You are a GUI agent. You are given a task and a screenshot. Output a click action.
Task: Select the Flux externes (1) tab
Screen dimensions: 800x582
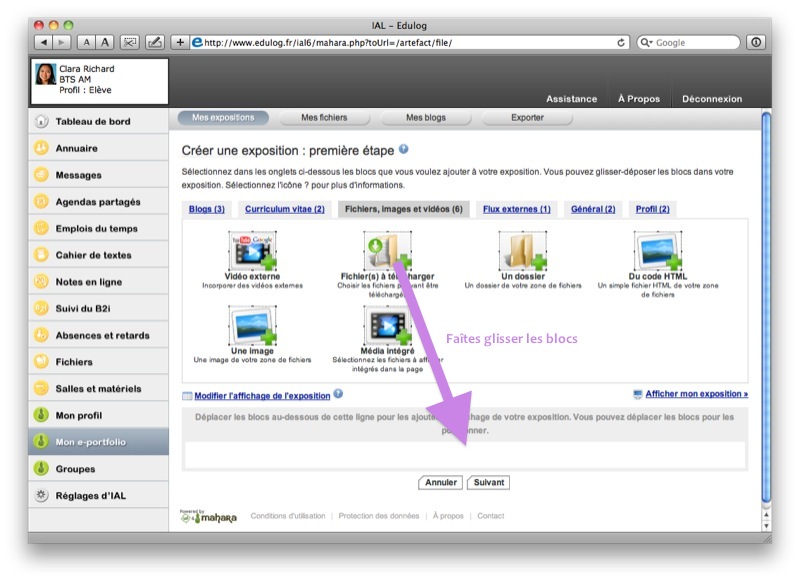[516, 209]
